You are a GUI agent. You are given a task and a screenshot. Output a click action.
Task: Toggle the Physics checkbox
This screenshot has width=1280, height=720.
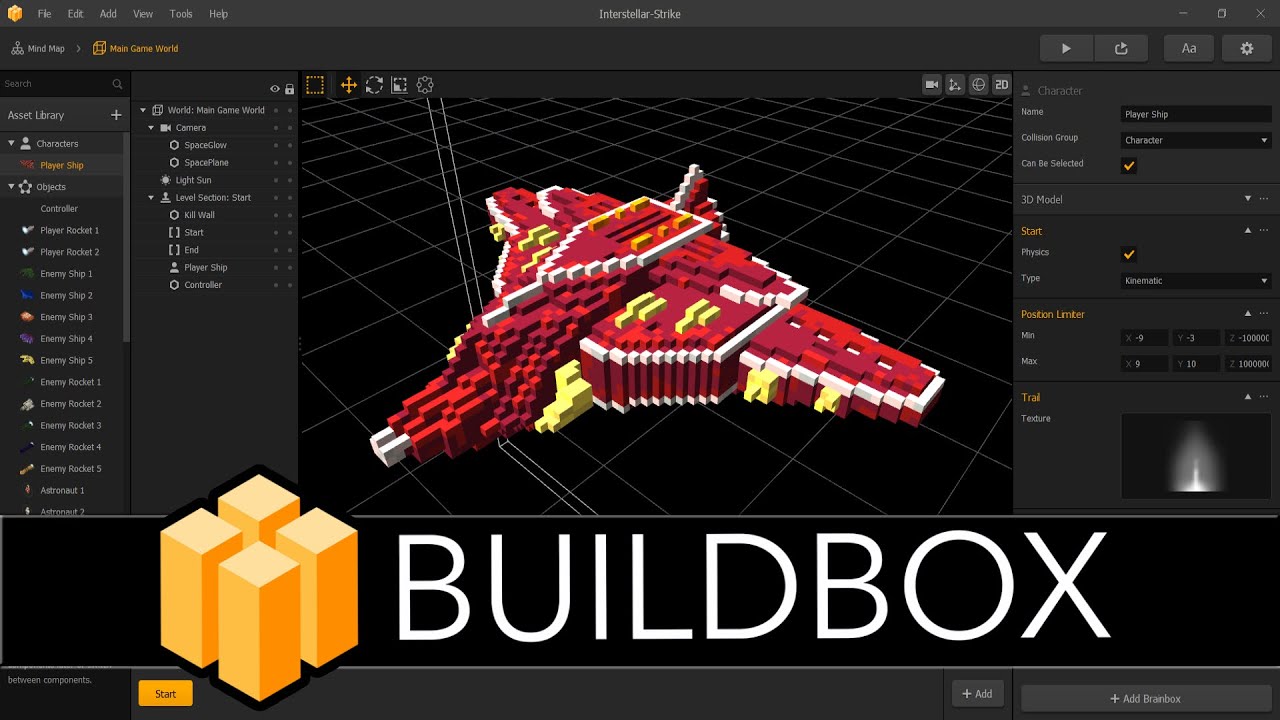[1129, 254]
